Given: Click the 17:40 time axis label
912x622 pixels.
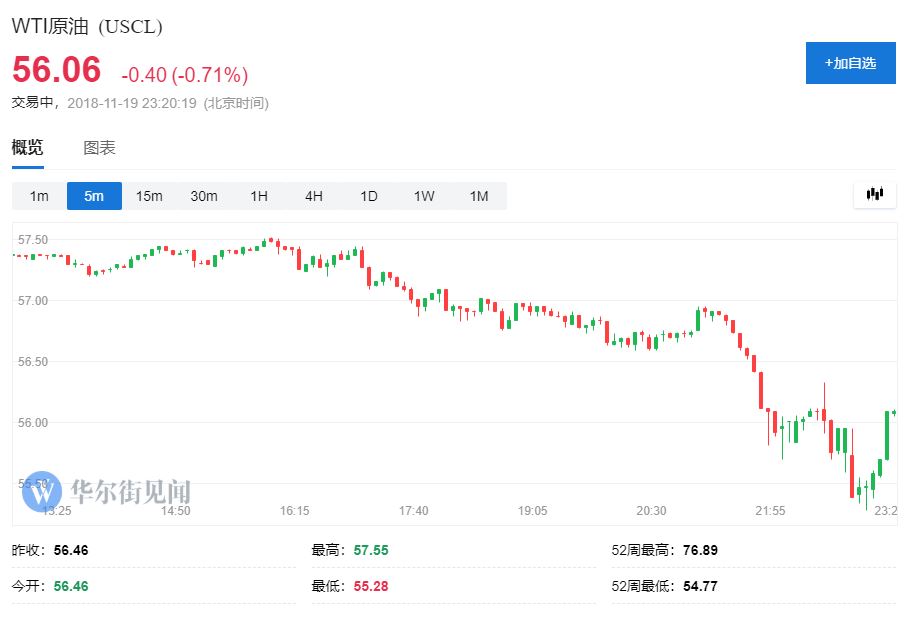Looking at the screenshot, I should point(414,511).
